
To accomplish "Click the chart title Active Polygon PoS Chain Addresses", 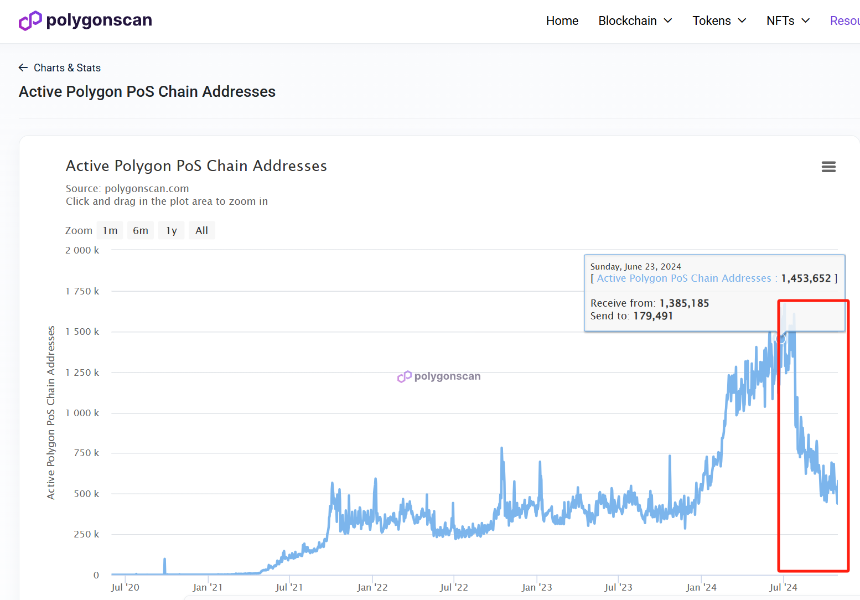I will (196, 166).
